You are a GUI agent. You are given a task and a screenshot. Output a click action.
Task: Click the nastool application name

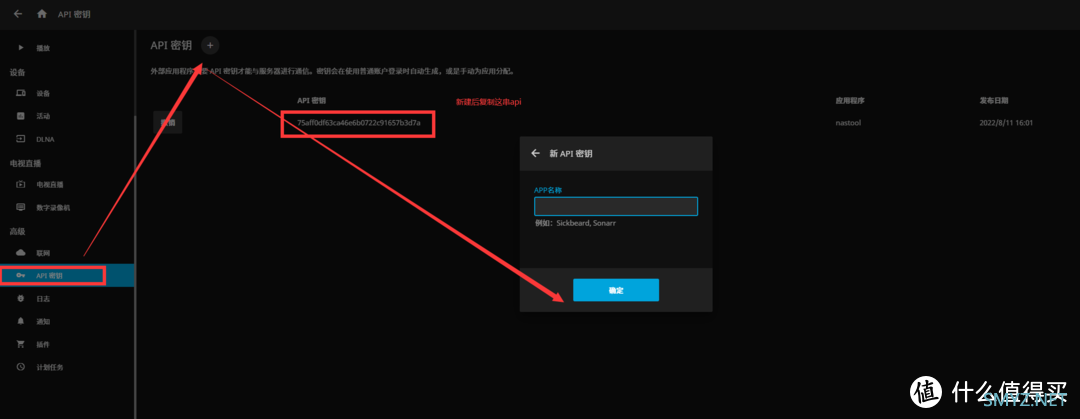click(849, 123)
